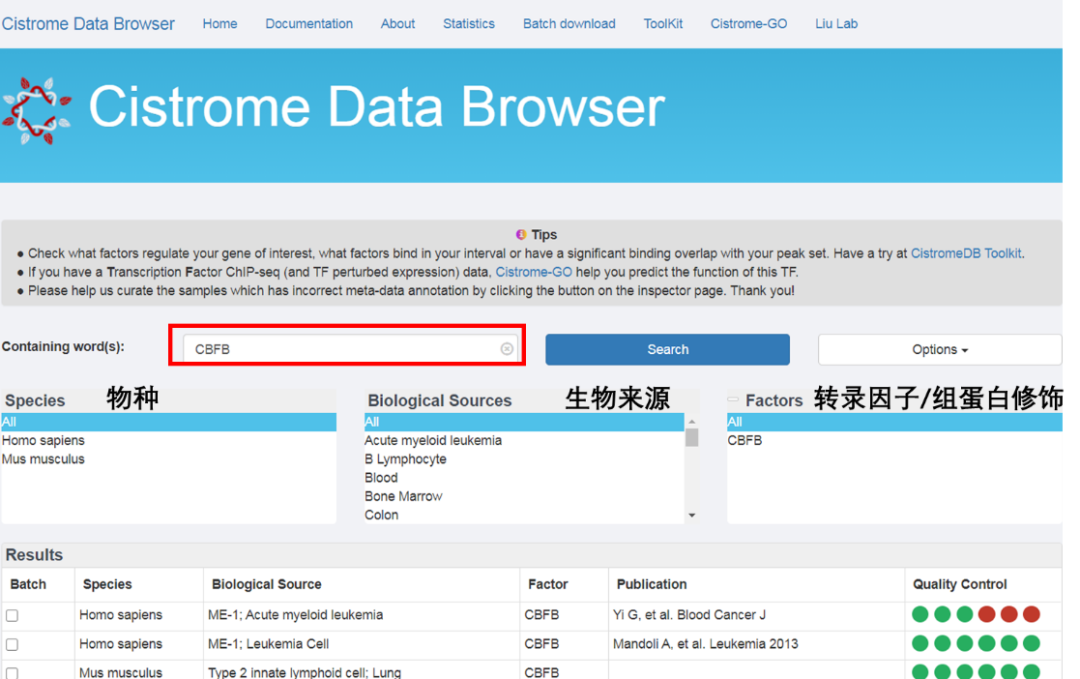Click the Cistrome logo icon in banner

coord(37,110)
